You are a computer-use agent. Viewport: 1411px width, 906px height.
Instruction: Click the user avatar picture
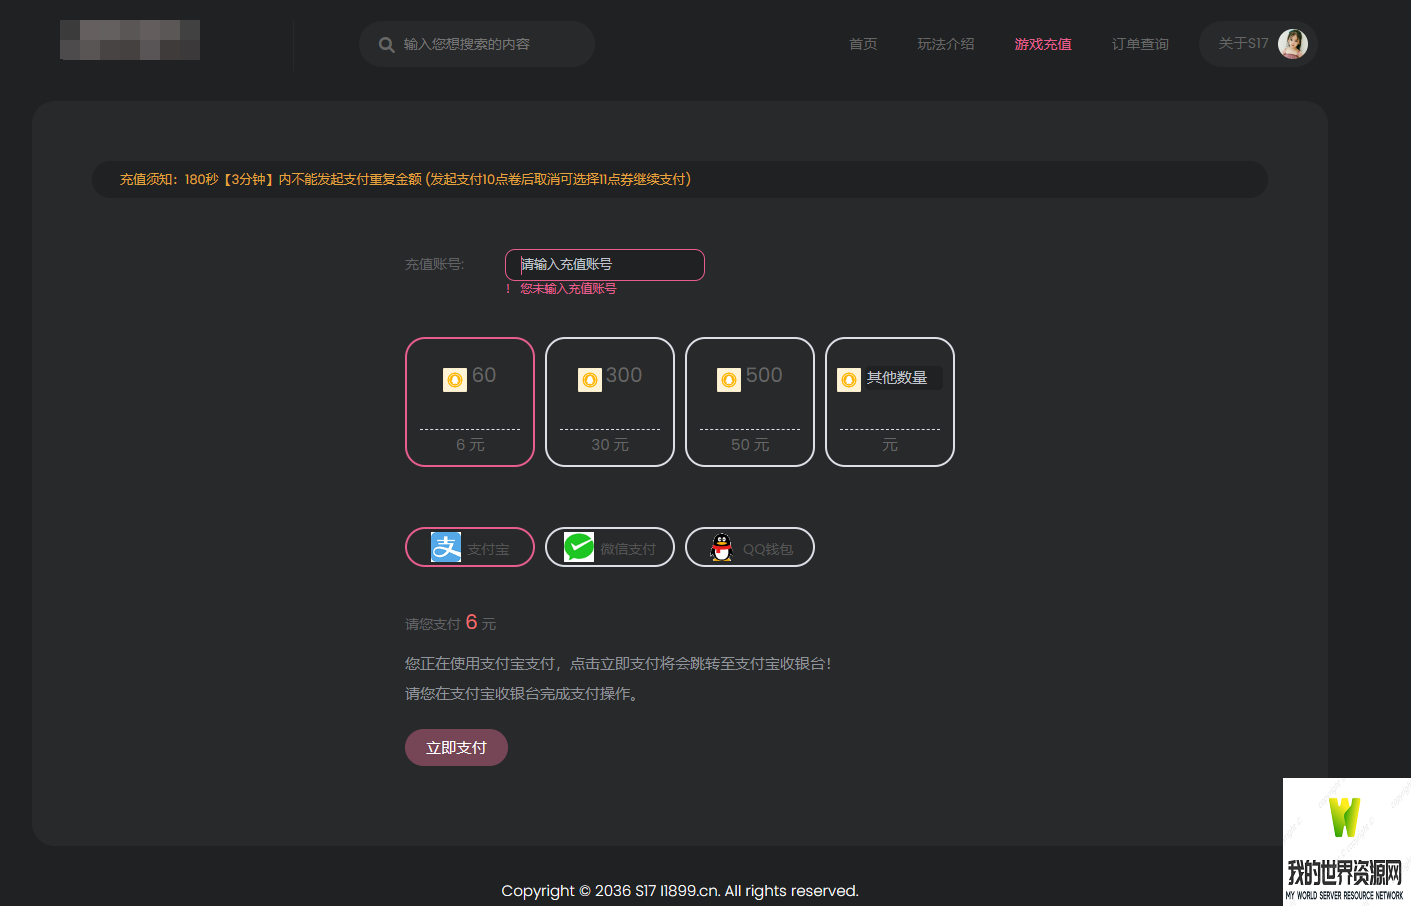pyautogui.click(x=1293, y=44)
